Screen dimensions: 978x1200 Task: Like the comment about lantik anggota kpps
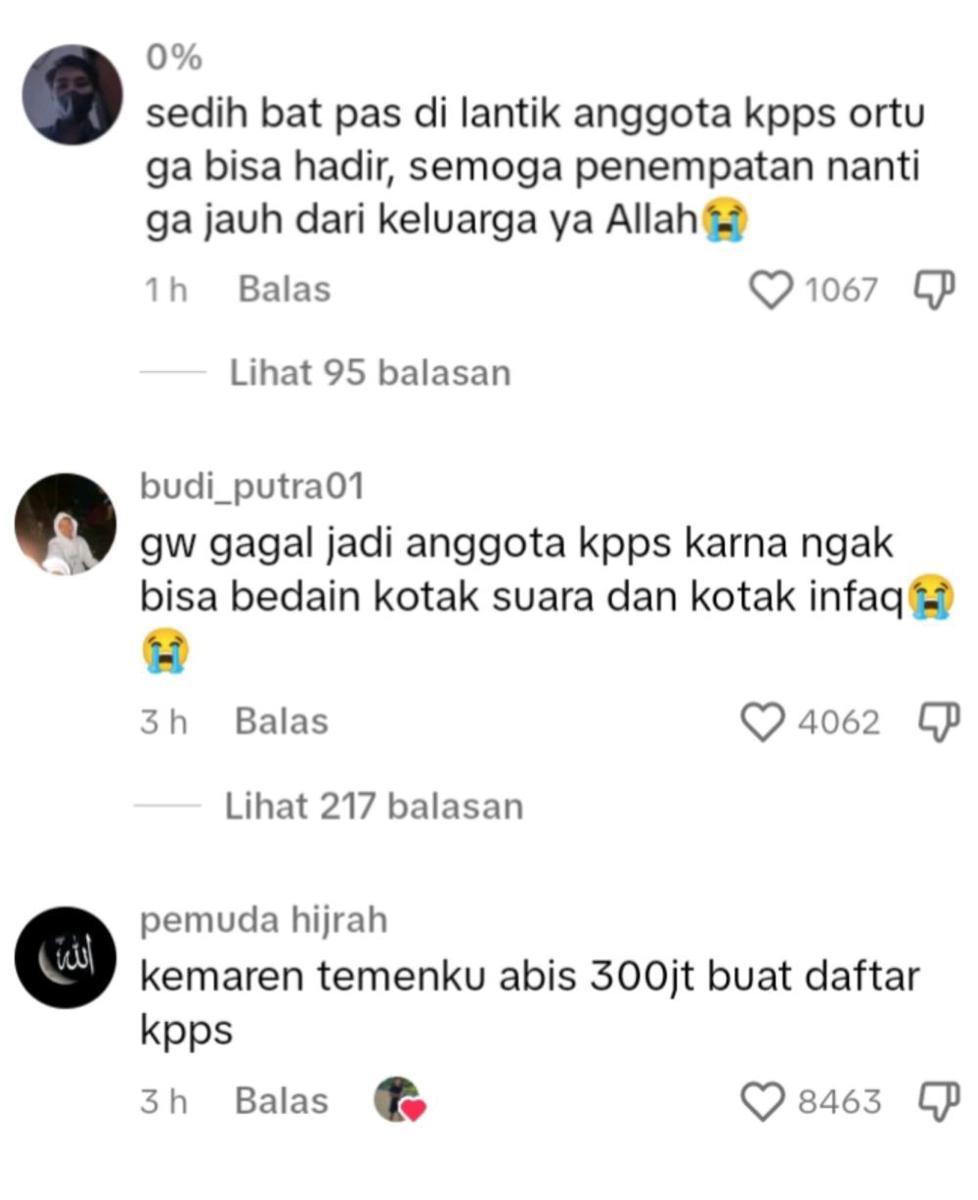tap(769, 291)
